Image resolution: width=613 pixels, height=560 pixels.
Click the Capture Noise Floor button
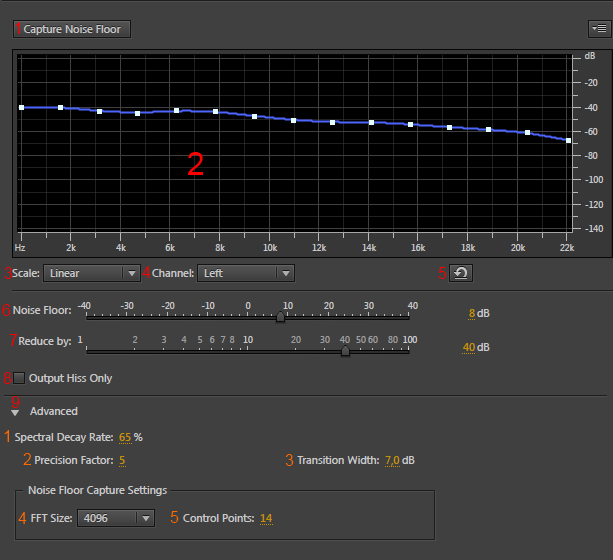(72, 29)
